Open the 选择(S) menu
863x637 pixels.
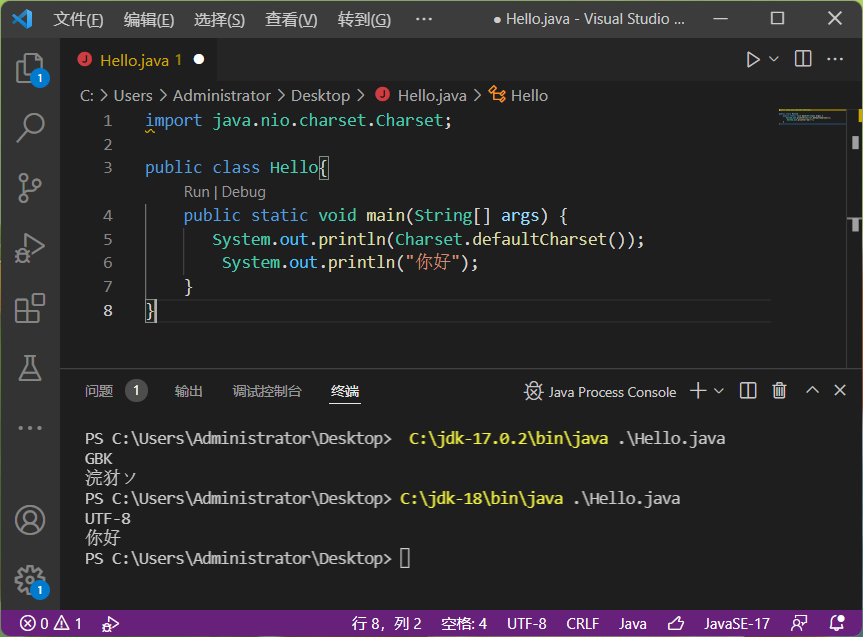(x=220, y=20)
